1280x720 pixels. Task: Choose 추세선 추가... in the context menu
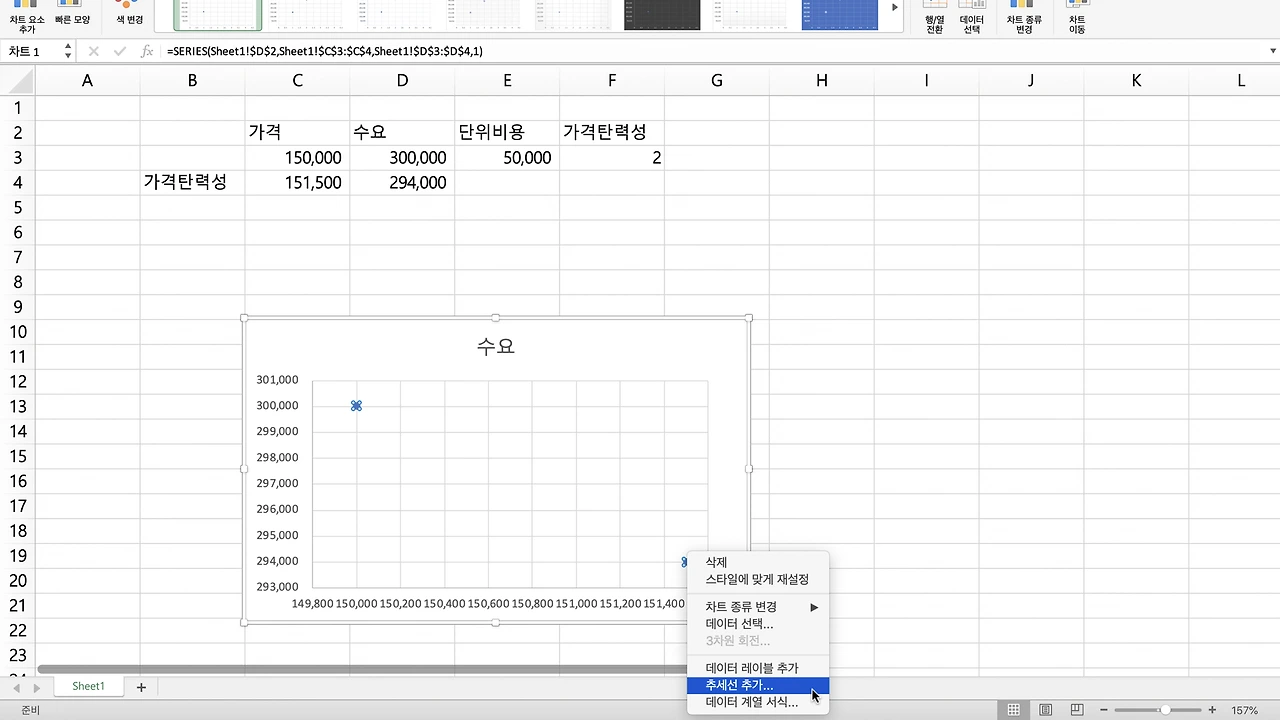pyautogui.click(x=758, y=686)
